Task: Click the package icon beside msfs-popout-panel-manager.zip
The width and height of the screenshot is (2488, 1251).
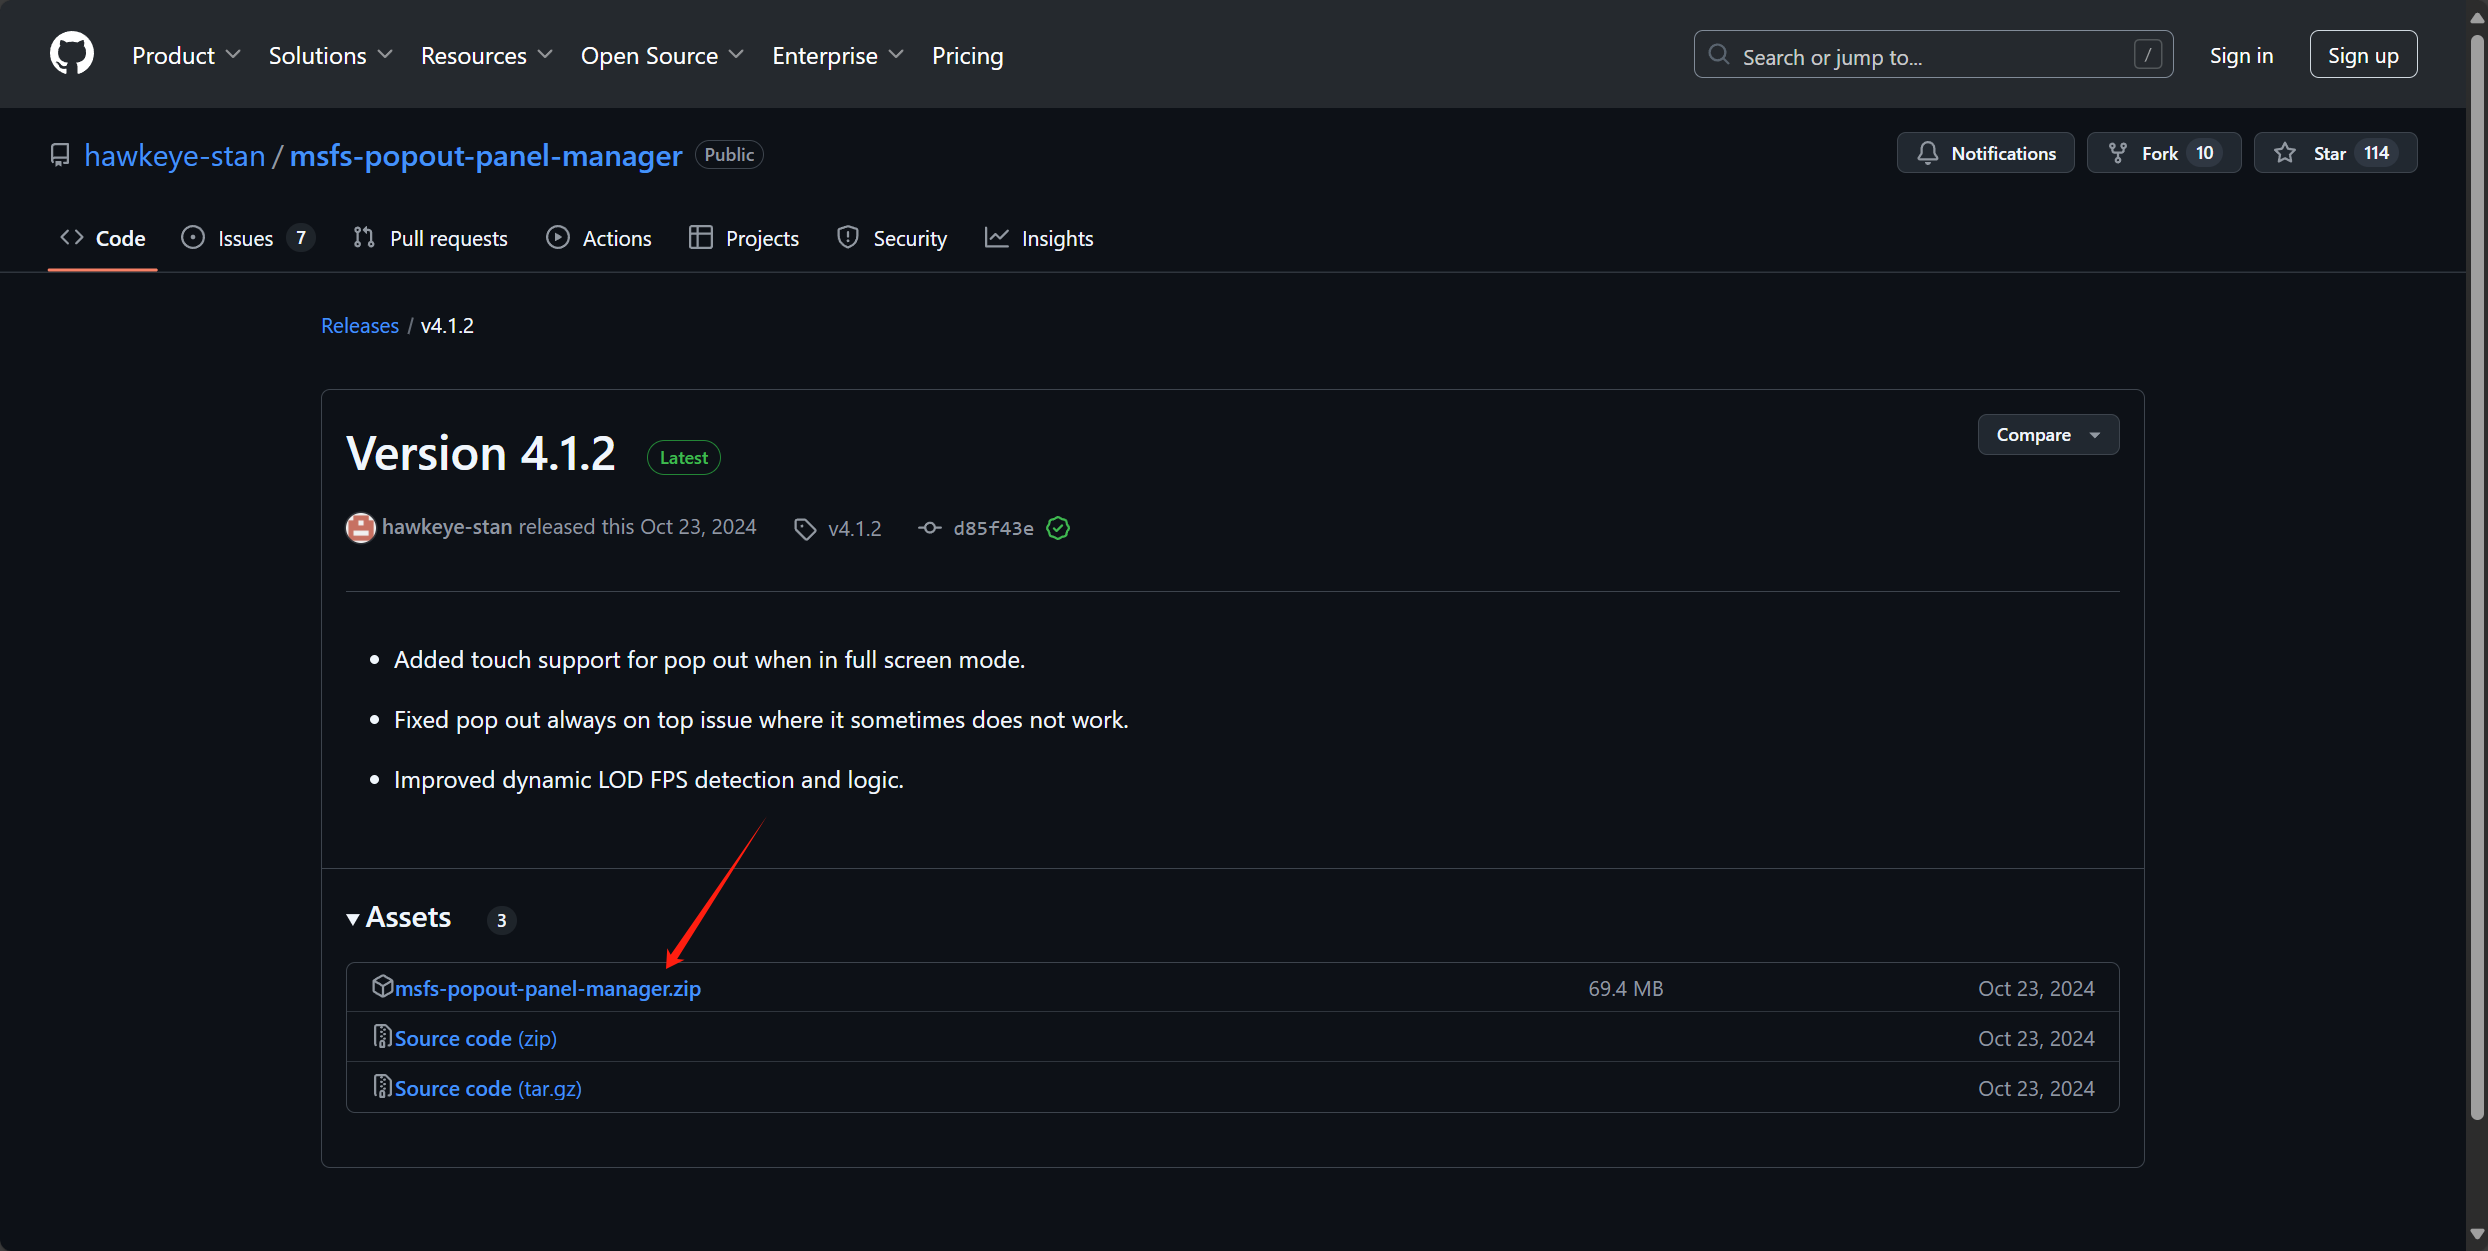Action: (x=382, y=986)
